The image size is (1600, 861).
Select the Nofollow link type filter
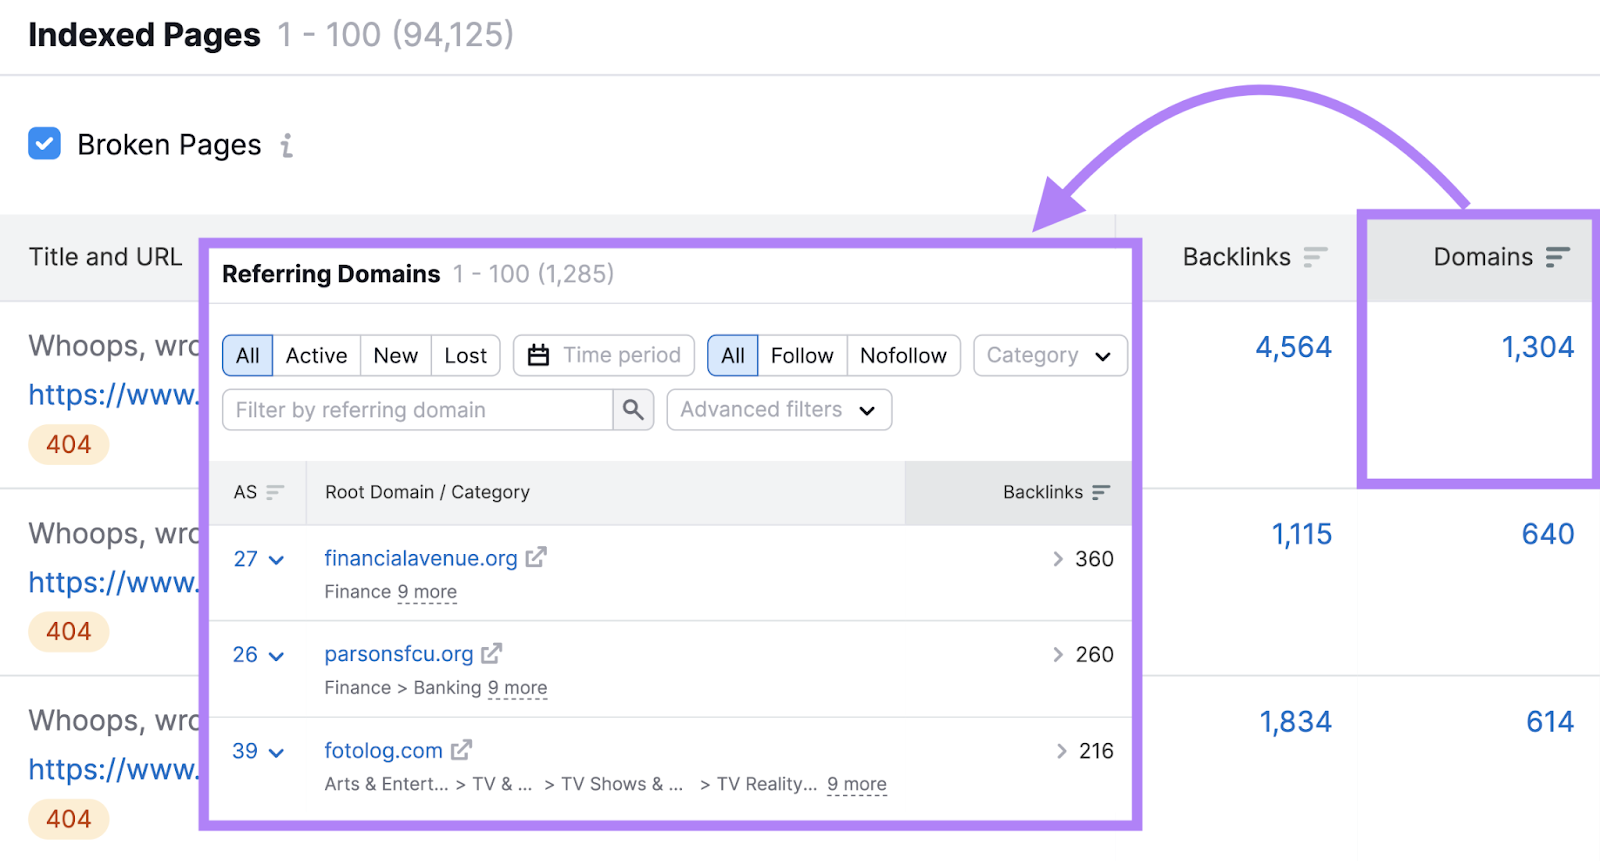pos(903,356)
